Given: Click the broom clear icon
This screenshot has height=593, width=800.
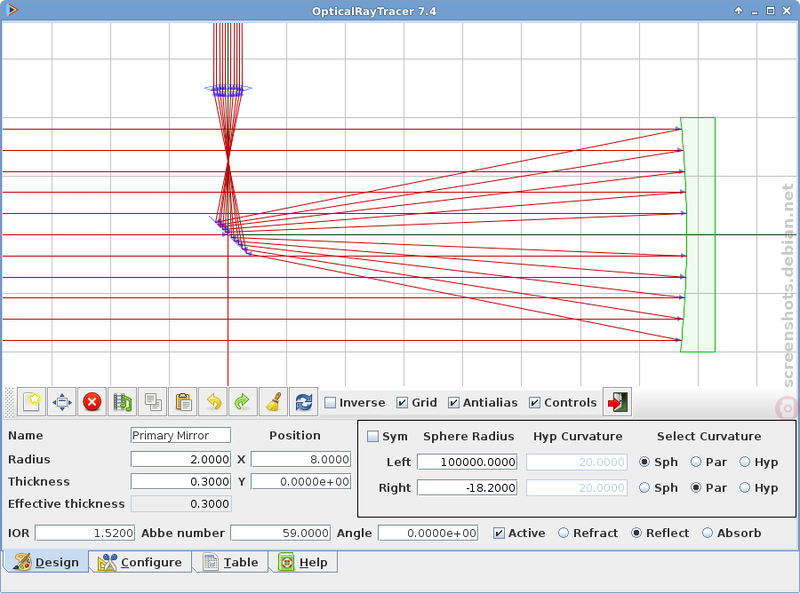Looking at the screenshot, I should (273, 402).
